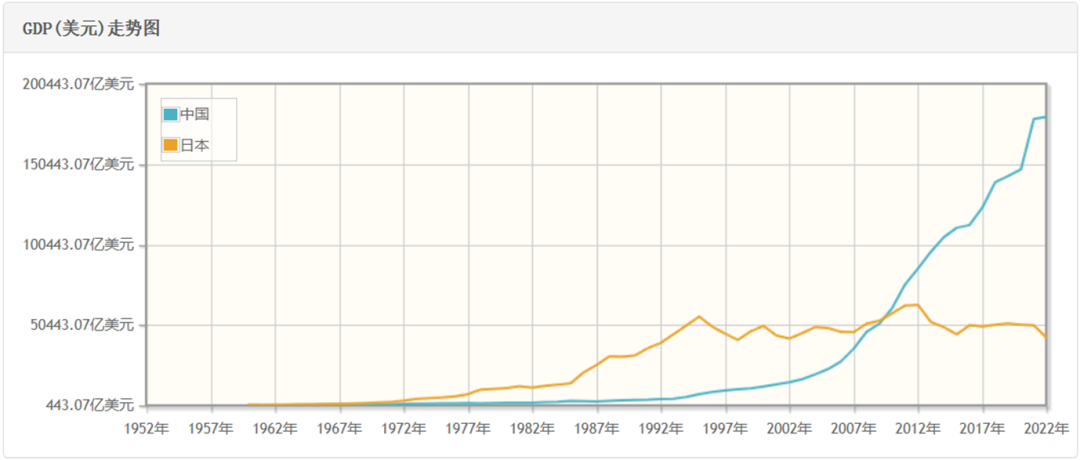Image resolution: width=1080 pixels, height=460 pixels.
Task: Click the 200443.07亿美元 y-axis label
Action: (78, 84)
